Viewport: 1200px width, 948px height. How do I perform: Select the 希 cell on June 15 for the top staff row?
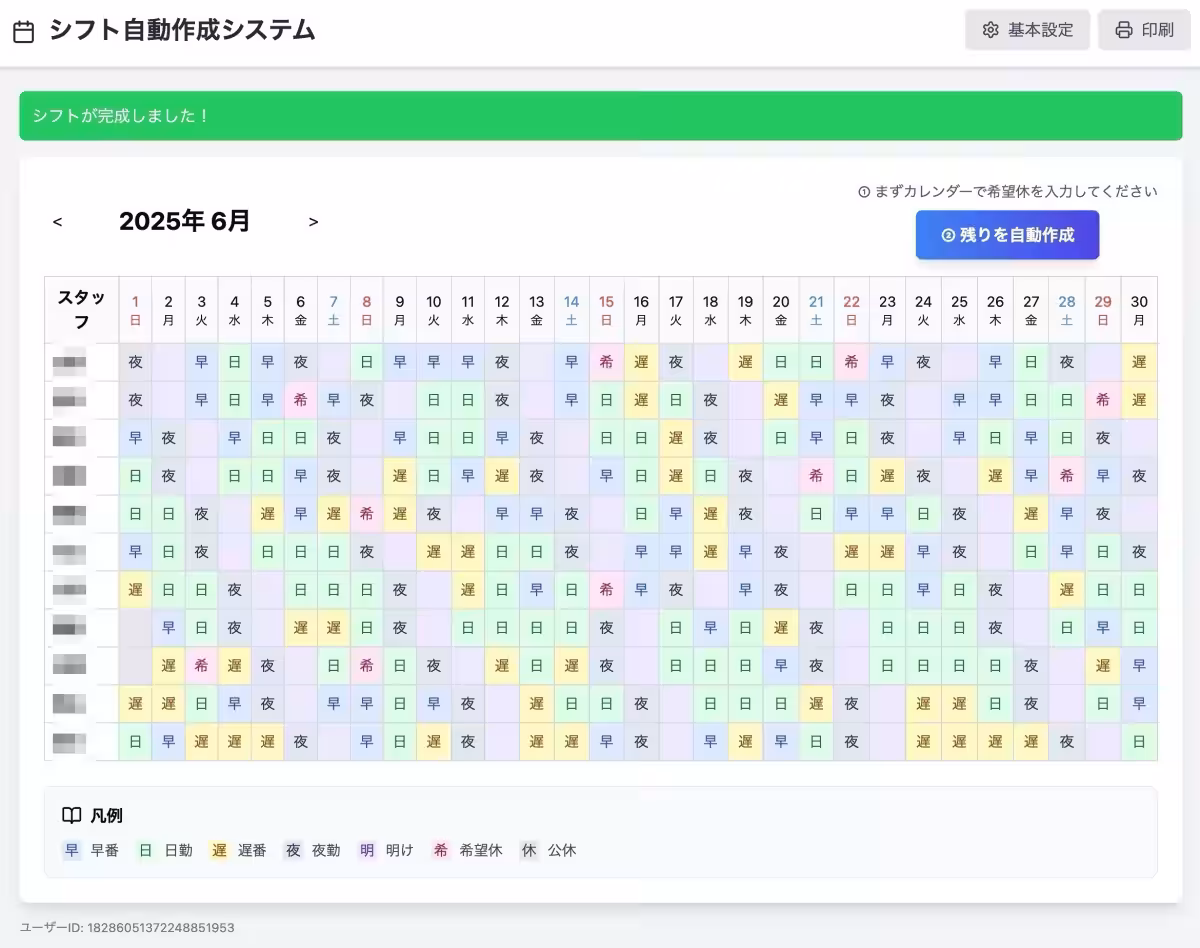[606, 362]
